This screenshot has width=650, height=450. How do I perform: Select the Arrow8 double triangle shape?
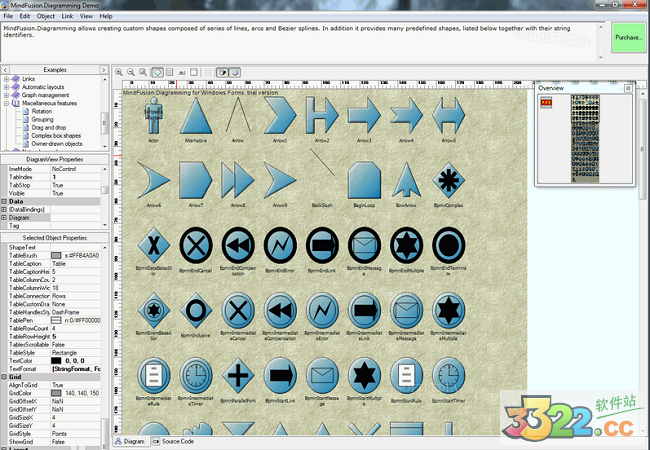[238, 180]
